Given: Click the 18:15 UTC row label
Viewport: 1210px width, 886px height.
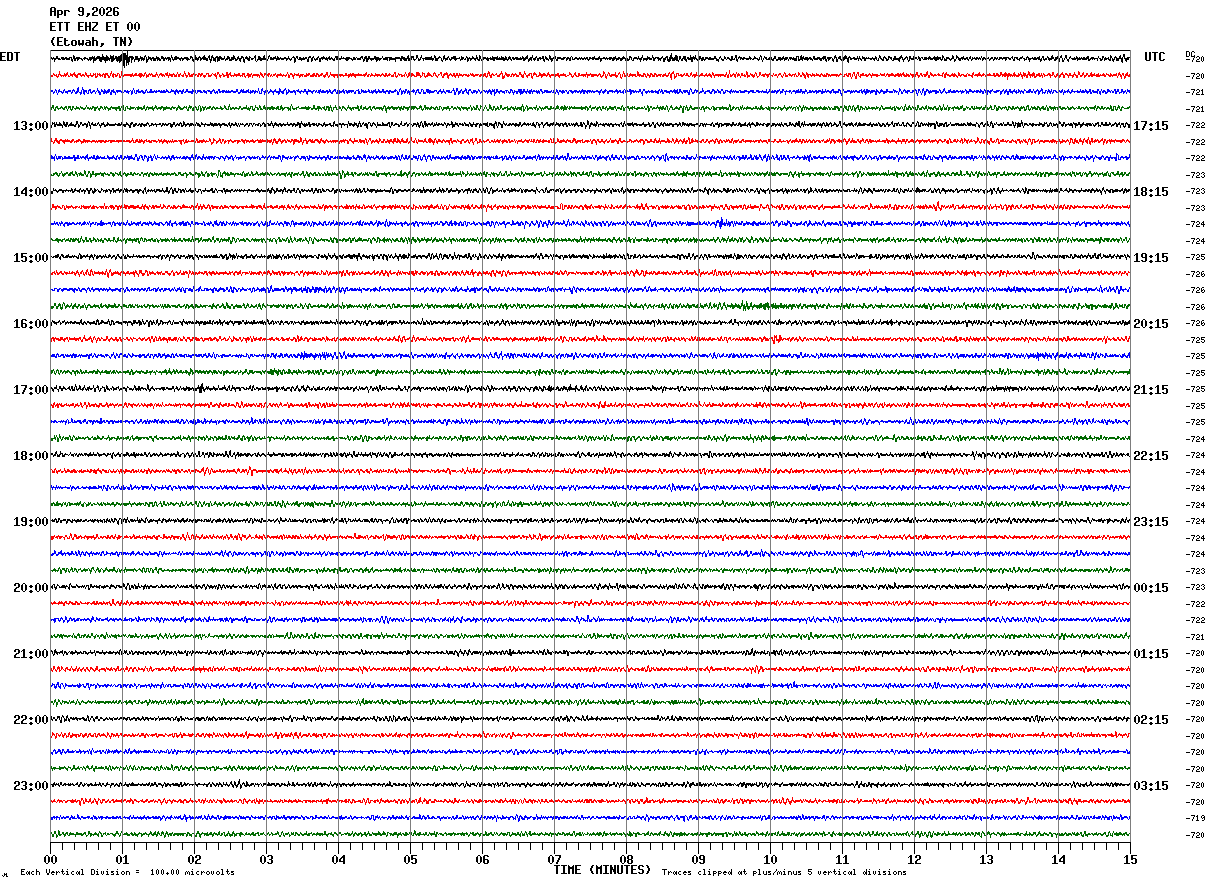Looking at the screenshot, I should coord(1150,192).
